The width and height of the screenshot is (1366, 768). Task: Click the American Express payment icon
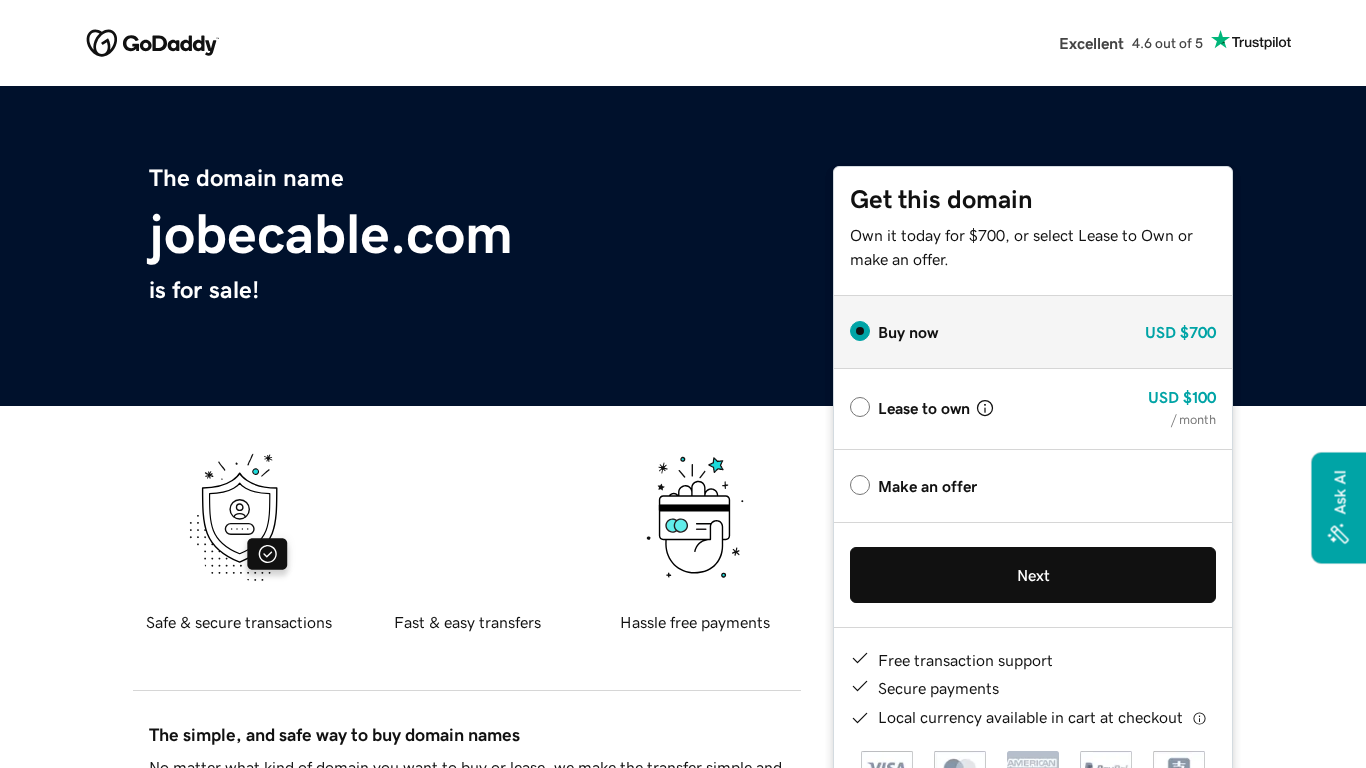[x=1033, y=761]
